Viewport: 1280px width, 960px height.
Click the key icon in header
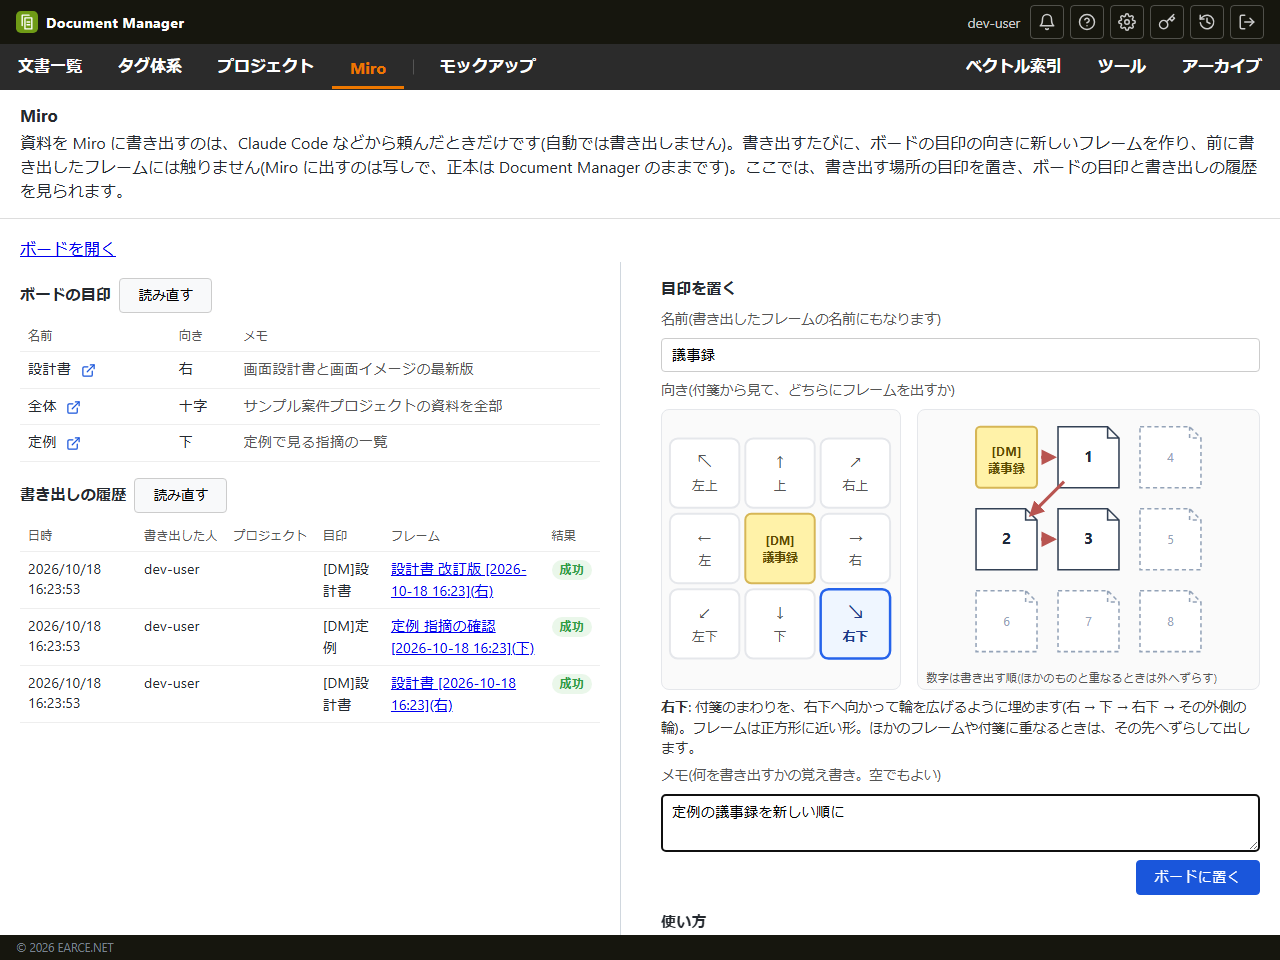(1167, 22)
